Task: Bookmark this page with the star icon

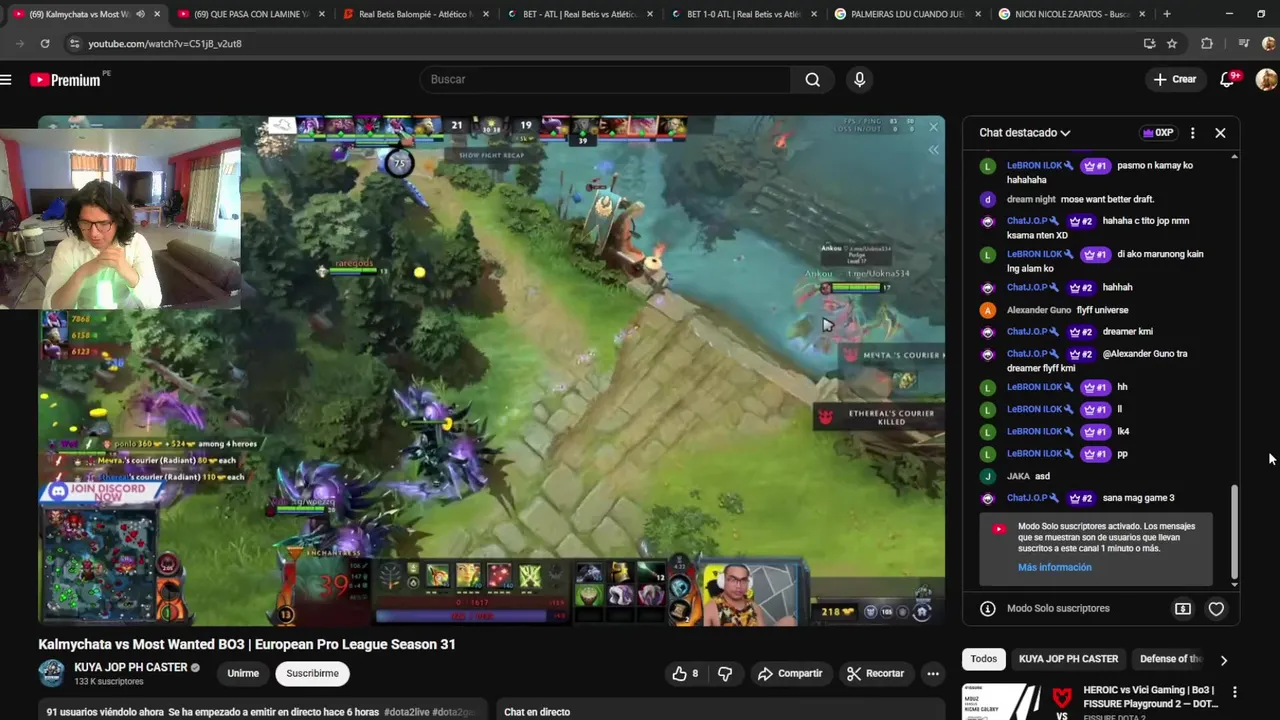Action: (1172, 44)
